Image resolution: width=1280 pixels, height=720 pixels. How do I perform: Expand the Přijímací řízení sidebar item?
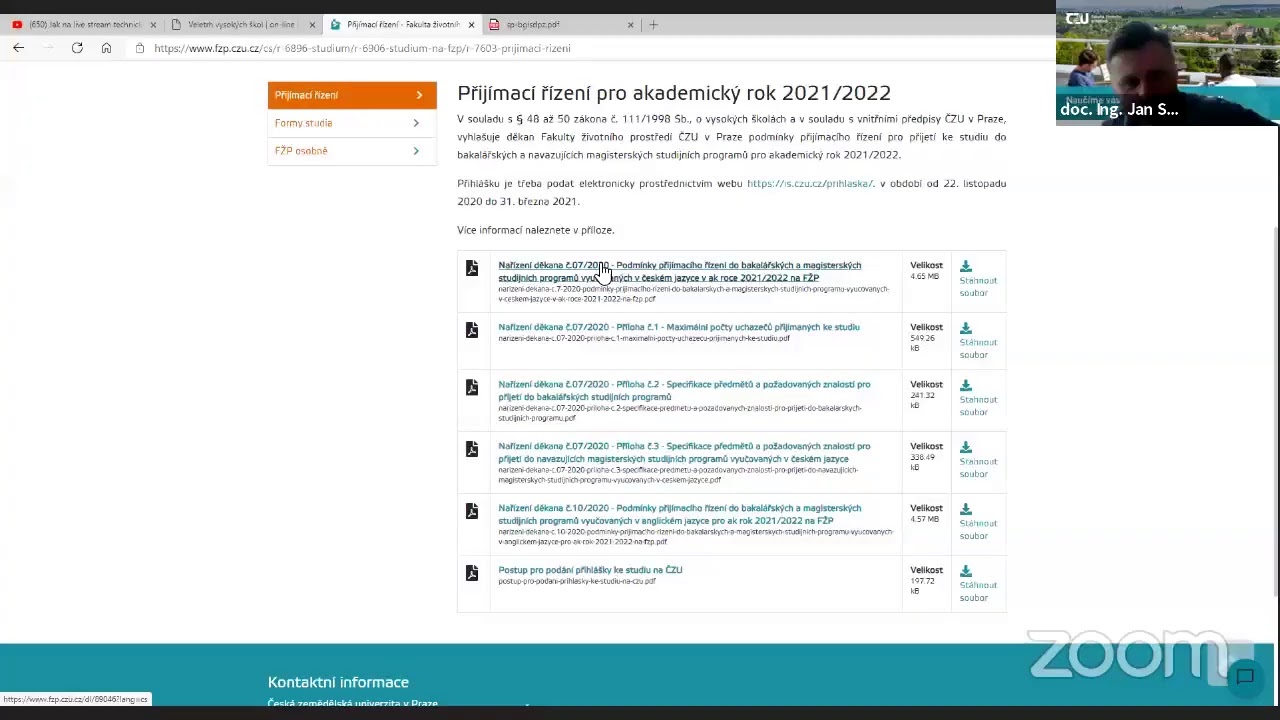coord(352,95)
